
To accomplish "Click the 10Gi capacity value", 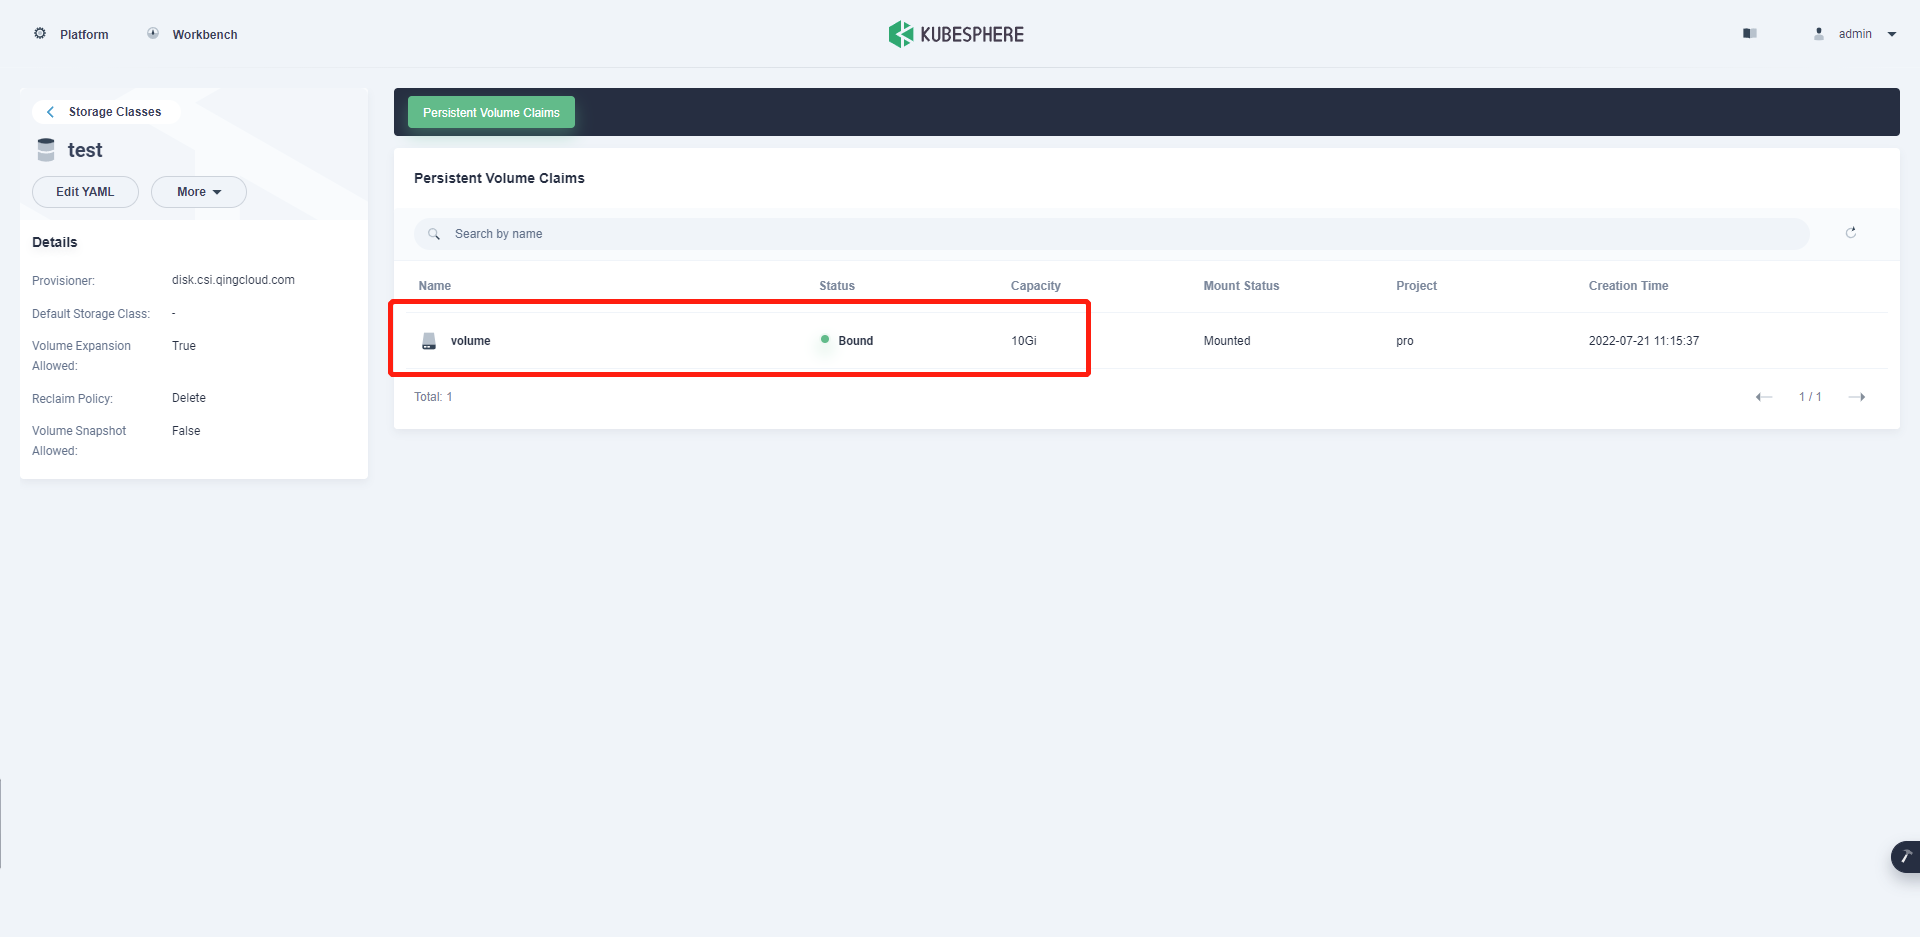I will [1024, 341].
